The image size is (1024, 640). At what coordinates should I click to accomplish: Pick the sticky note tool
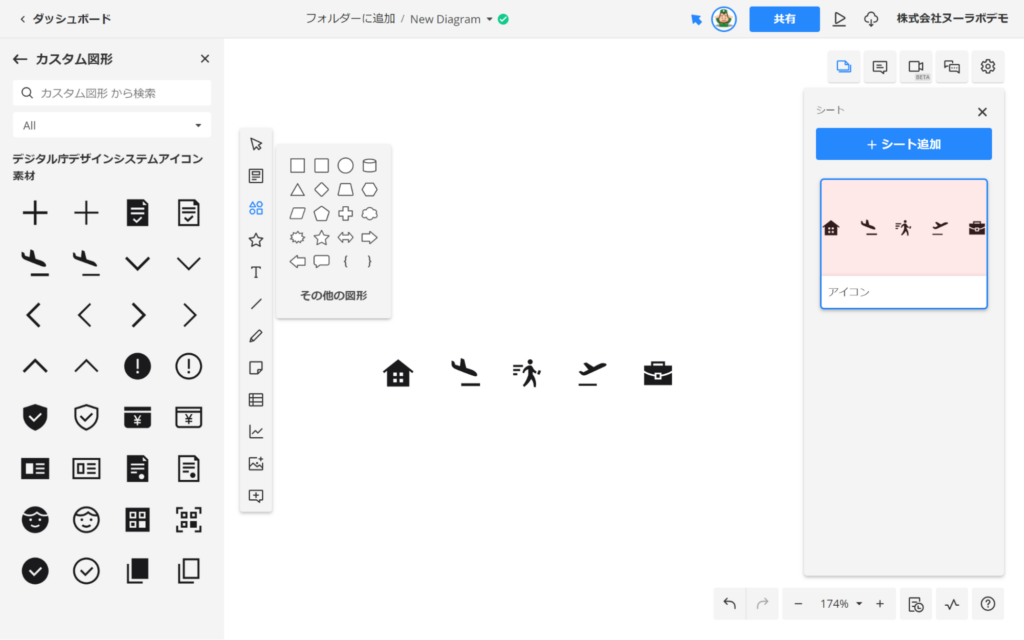click(256, 368)
